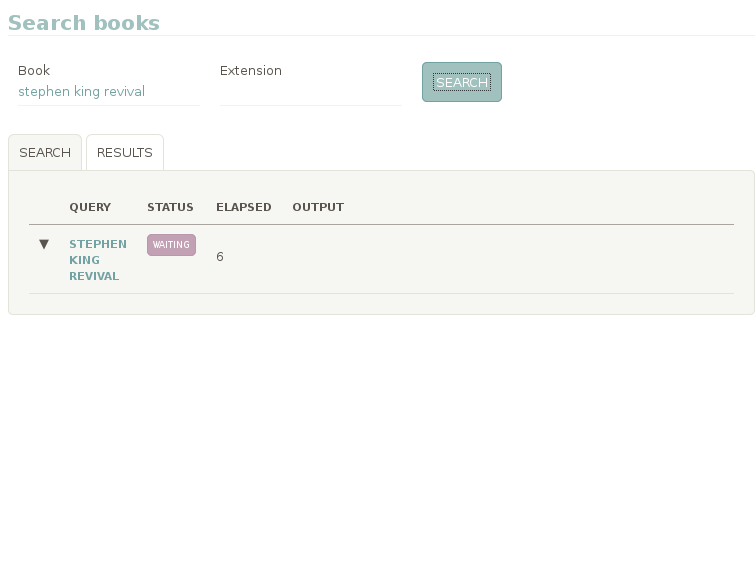The image size is (755, 581).
Task: Open the RESULTS tab
Action: tap(125, 153)
